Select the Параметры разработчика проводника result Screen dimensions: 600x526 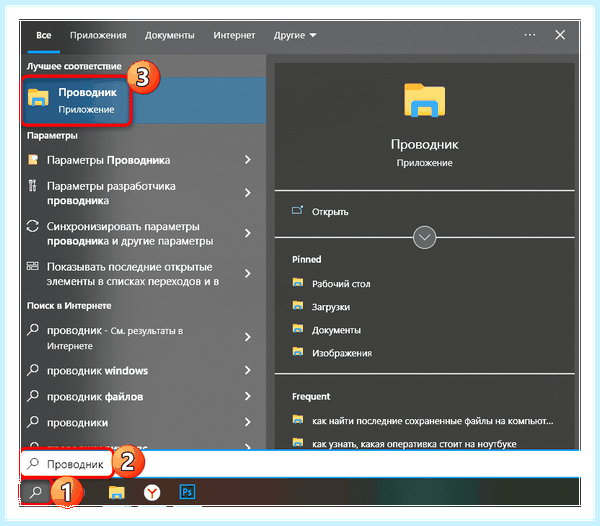[x=144, y=193]
